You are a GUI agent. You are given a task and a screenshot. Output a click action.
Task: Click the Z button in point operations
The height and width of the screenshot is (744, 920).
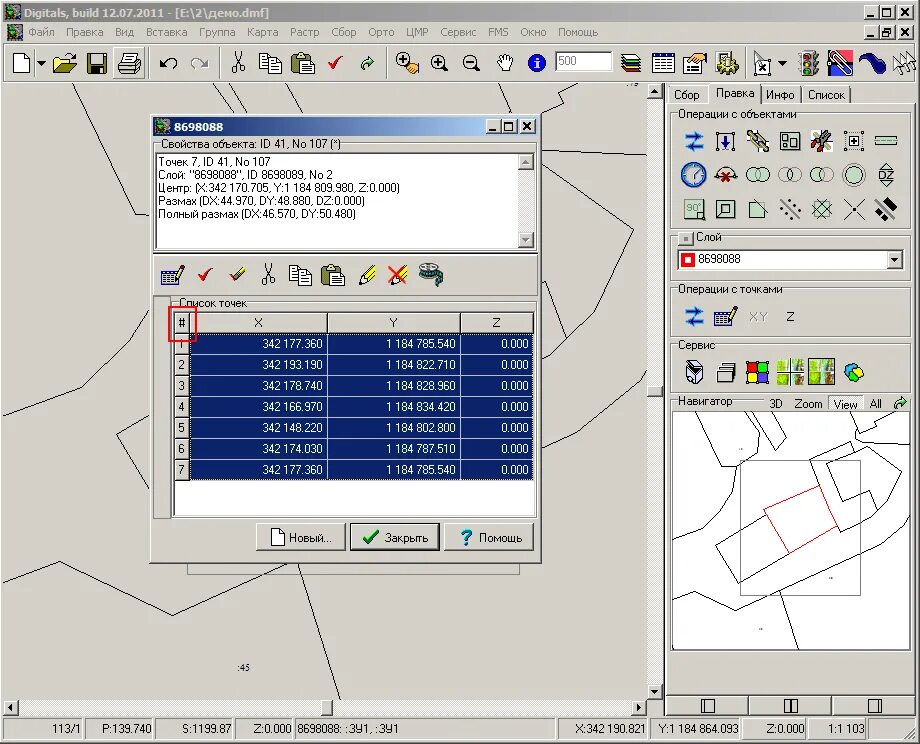pyautogui.click(x=790, y=317)
